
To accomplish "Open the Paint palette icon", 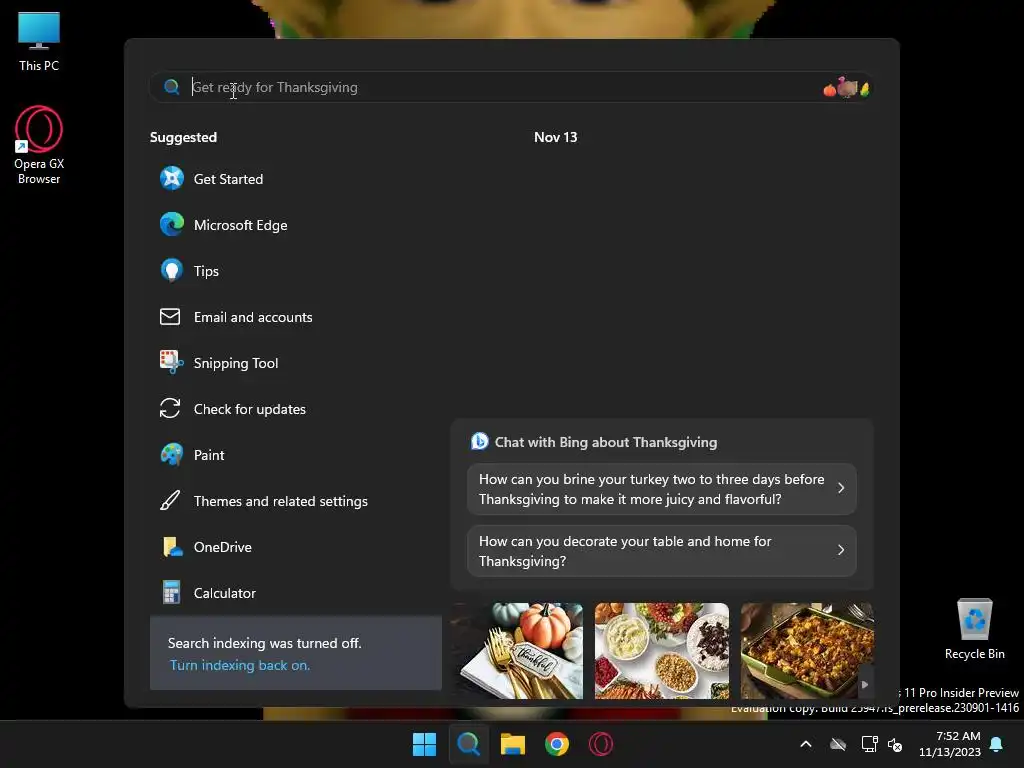I will point(172,455).
